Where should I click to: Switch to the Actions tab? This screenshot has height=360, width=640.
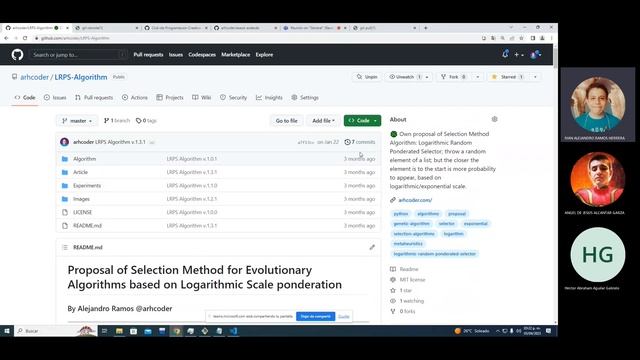tap(135, 98)
